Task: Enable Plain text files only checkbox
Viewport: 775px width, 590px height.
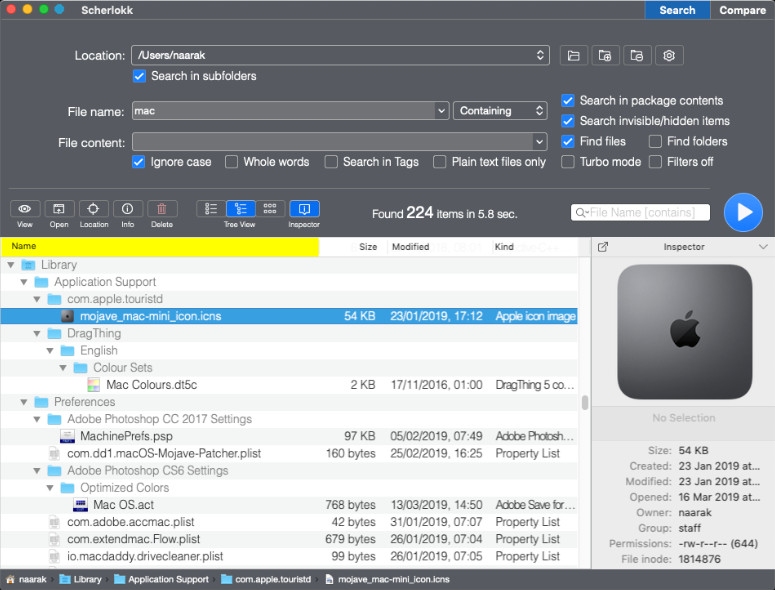Action: pos(439,162)
